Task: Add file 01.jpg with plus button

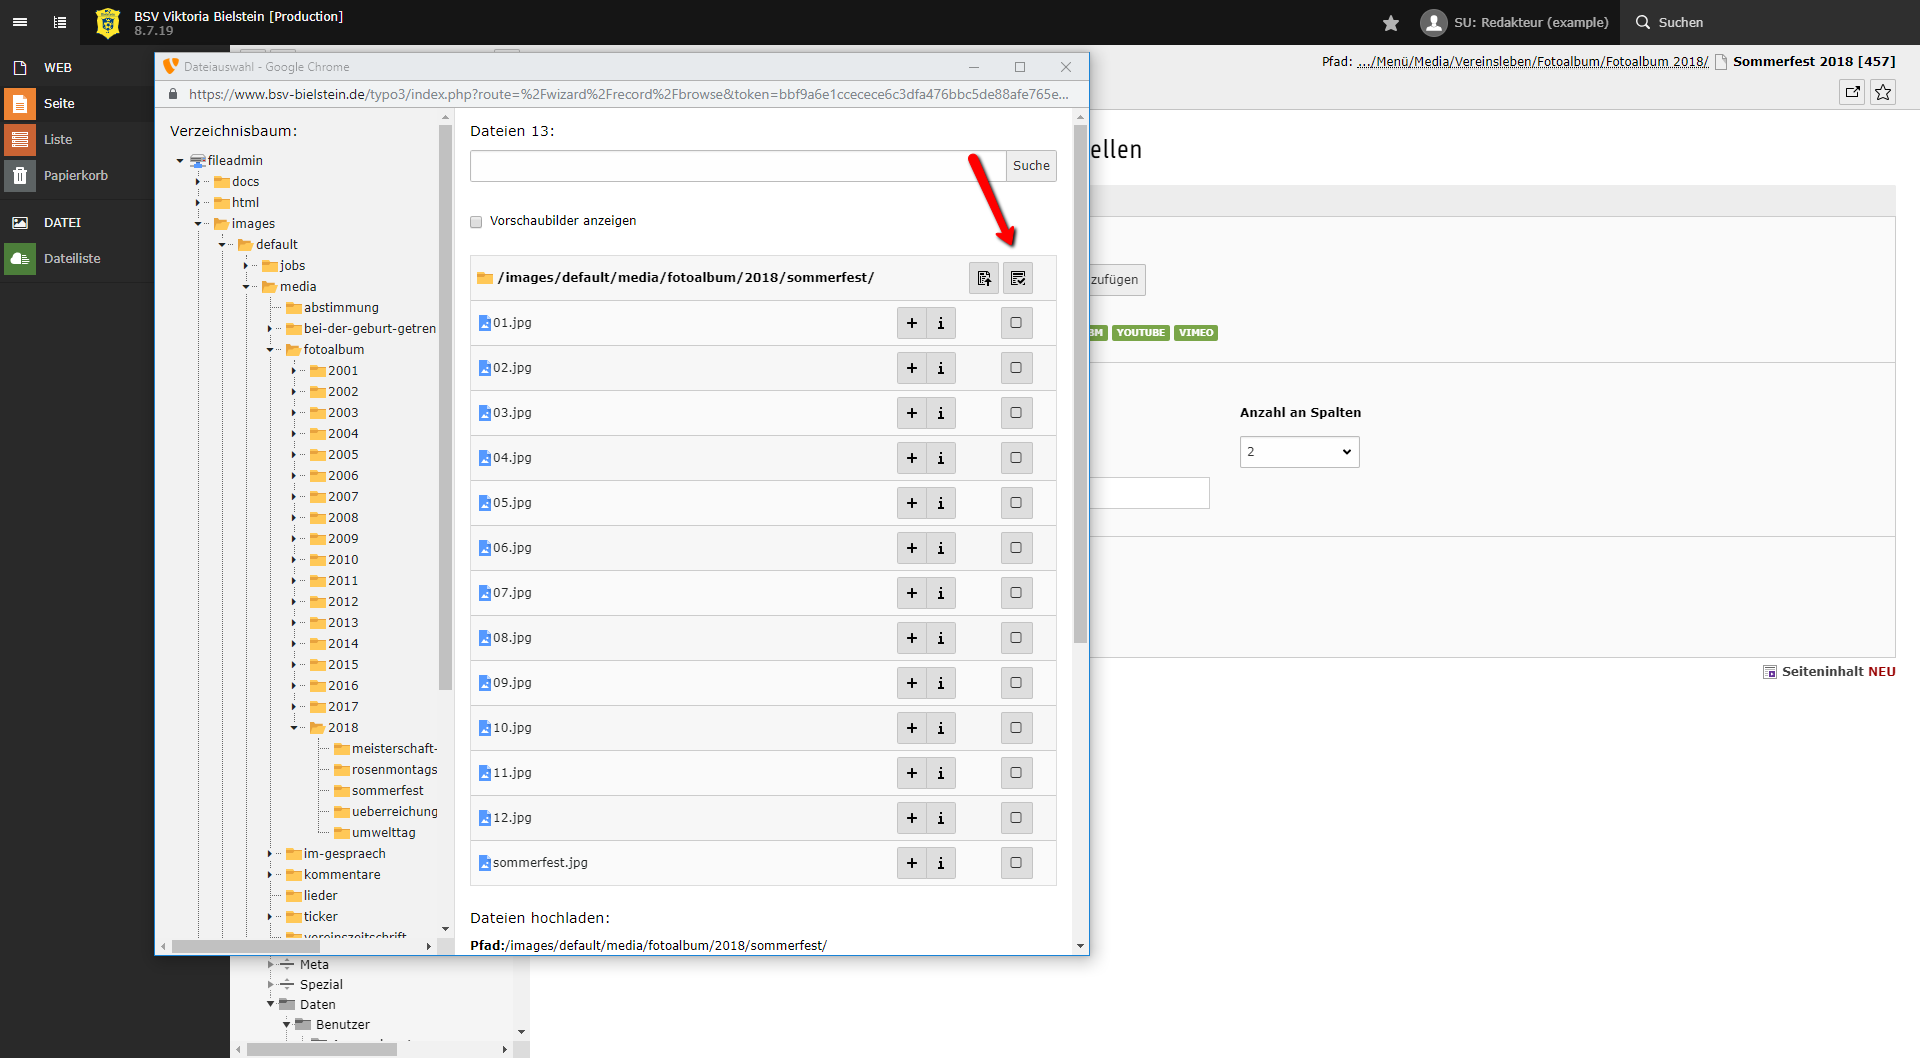Action: pyautogui.click(x=911, y=323)
